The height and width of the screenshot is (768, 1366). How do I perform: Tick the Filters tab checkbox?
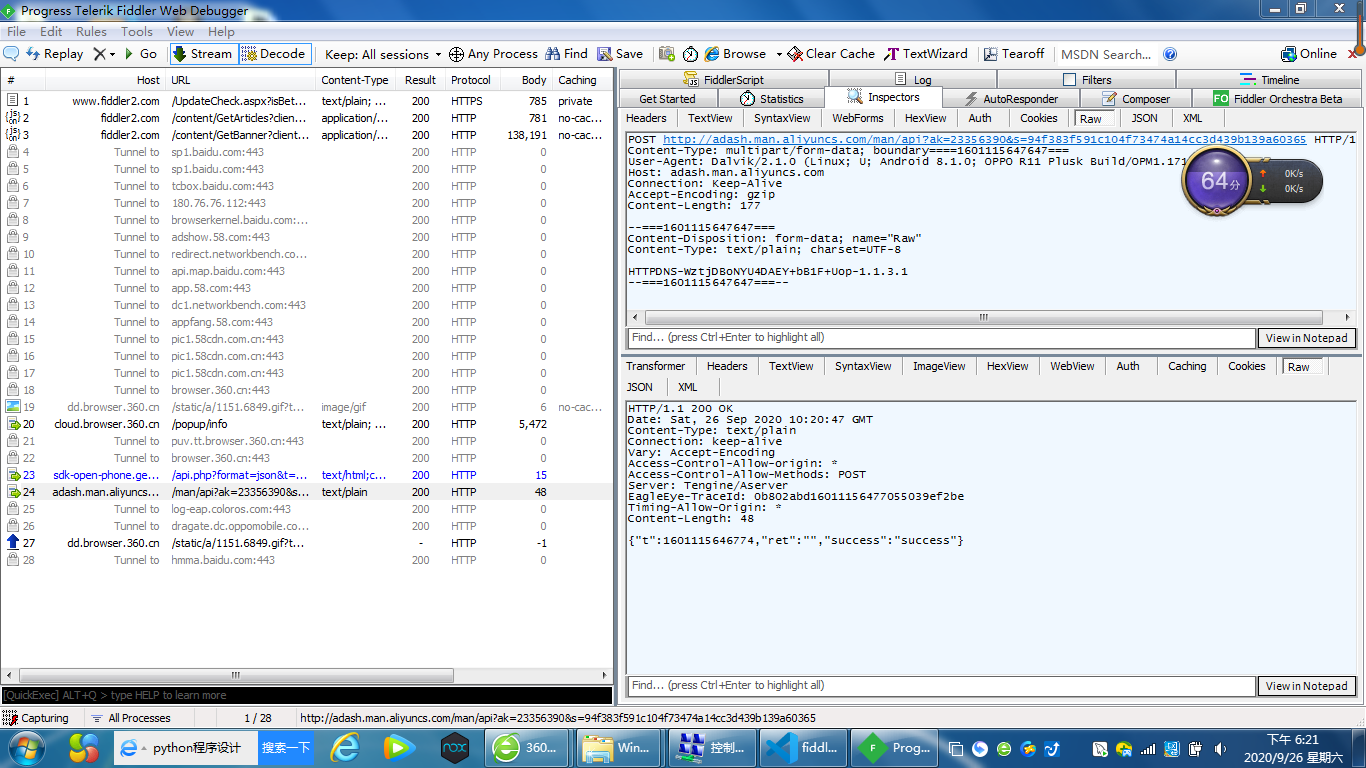tap(1069, 79)
